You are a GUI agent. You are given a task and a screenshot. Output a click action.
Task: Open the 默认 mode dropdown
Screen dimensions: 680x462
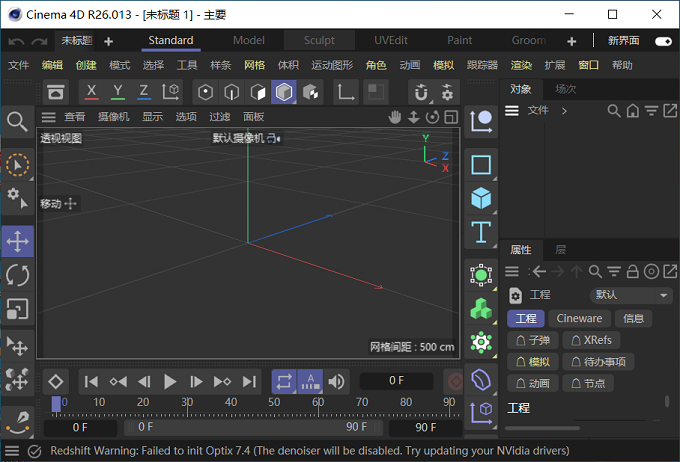coord(631,295)
